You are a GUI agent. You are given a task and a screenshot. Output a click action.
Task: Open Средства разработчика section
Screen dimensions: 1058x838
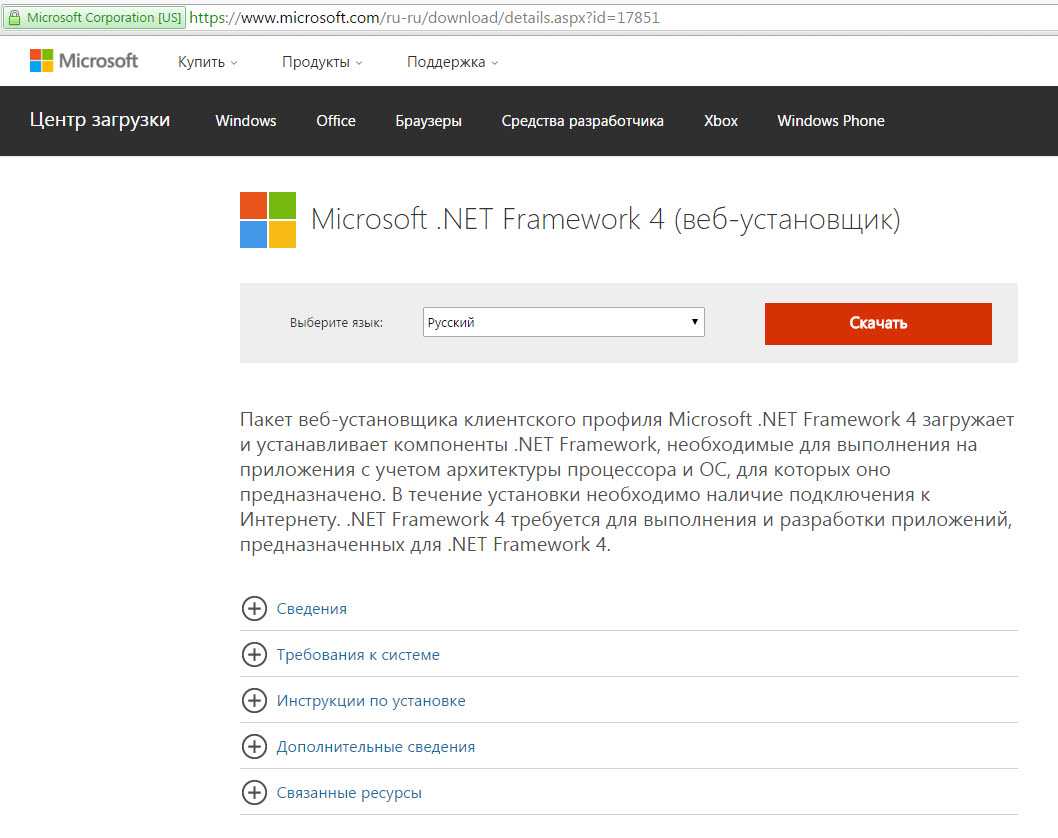(582, 121)
